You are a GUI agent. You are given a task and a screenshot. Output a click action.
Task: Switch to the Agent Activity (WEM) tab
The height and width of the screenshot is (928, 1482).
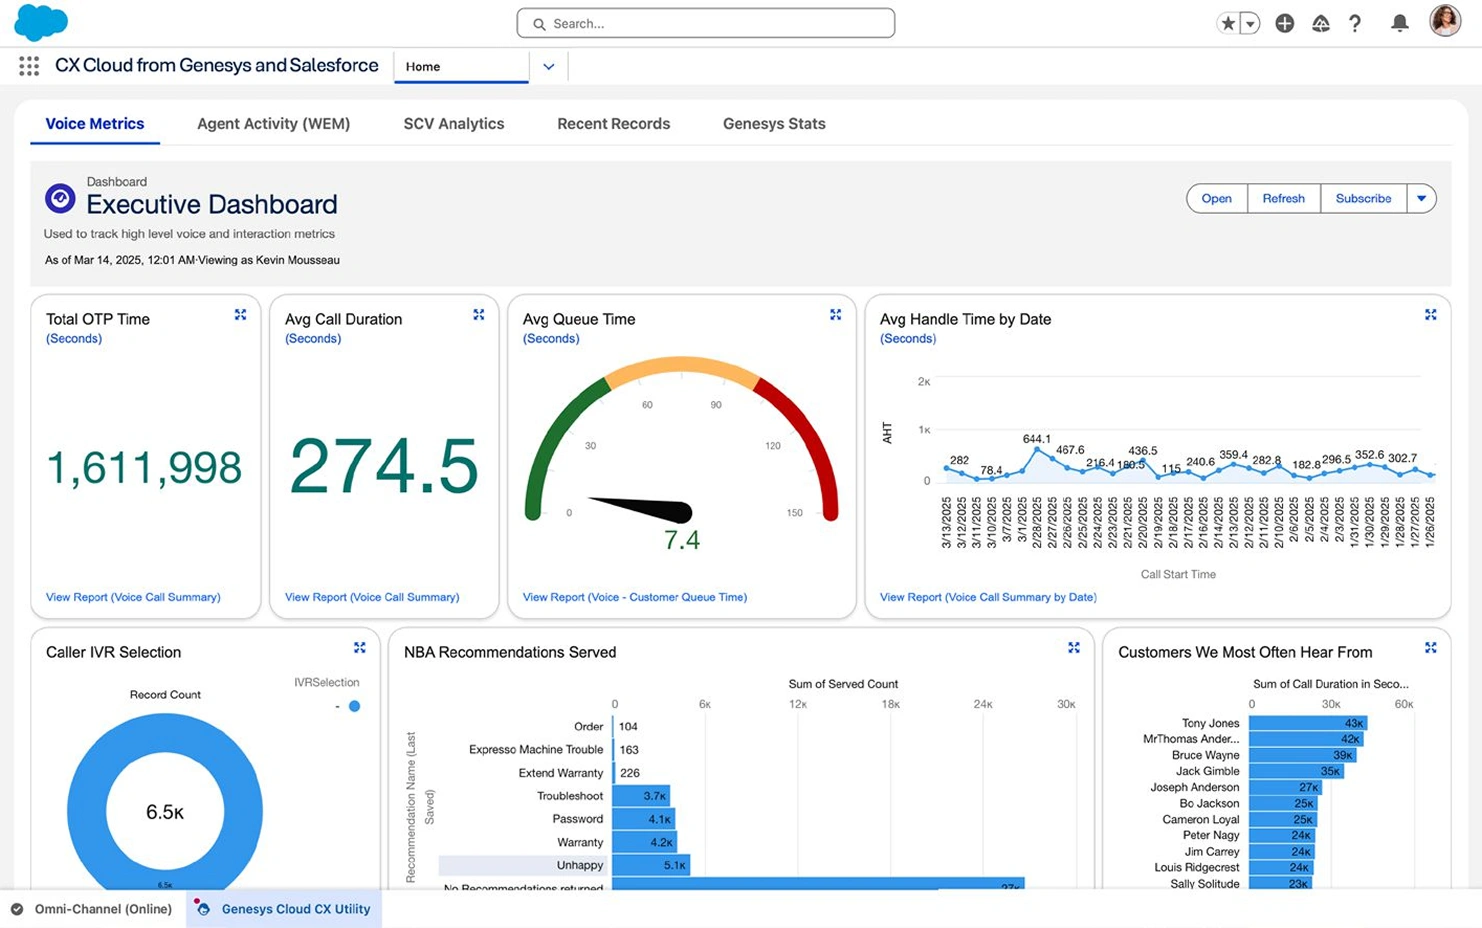point(273,124)
